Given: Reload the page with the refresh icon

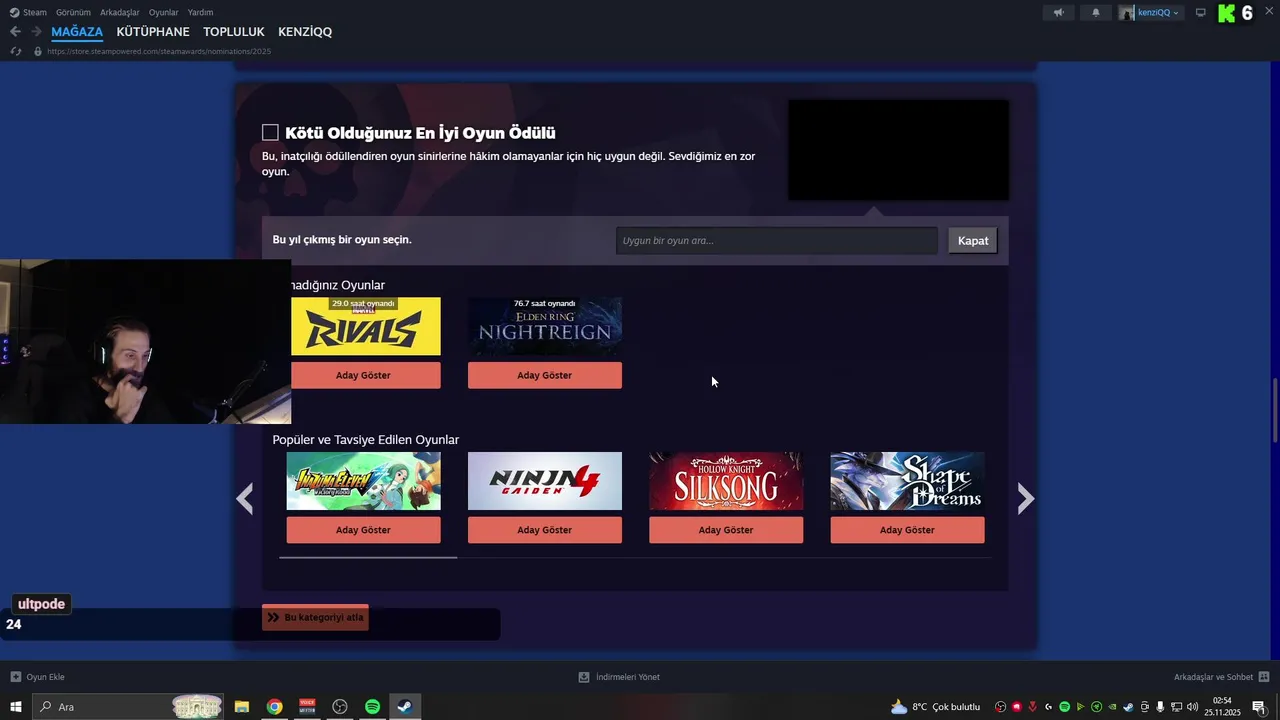Looking at the screenshot, I should (x=15, y=51).
